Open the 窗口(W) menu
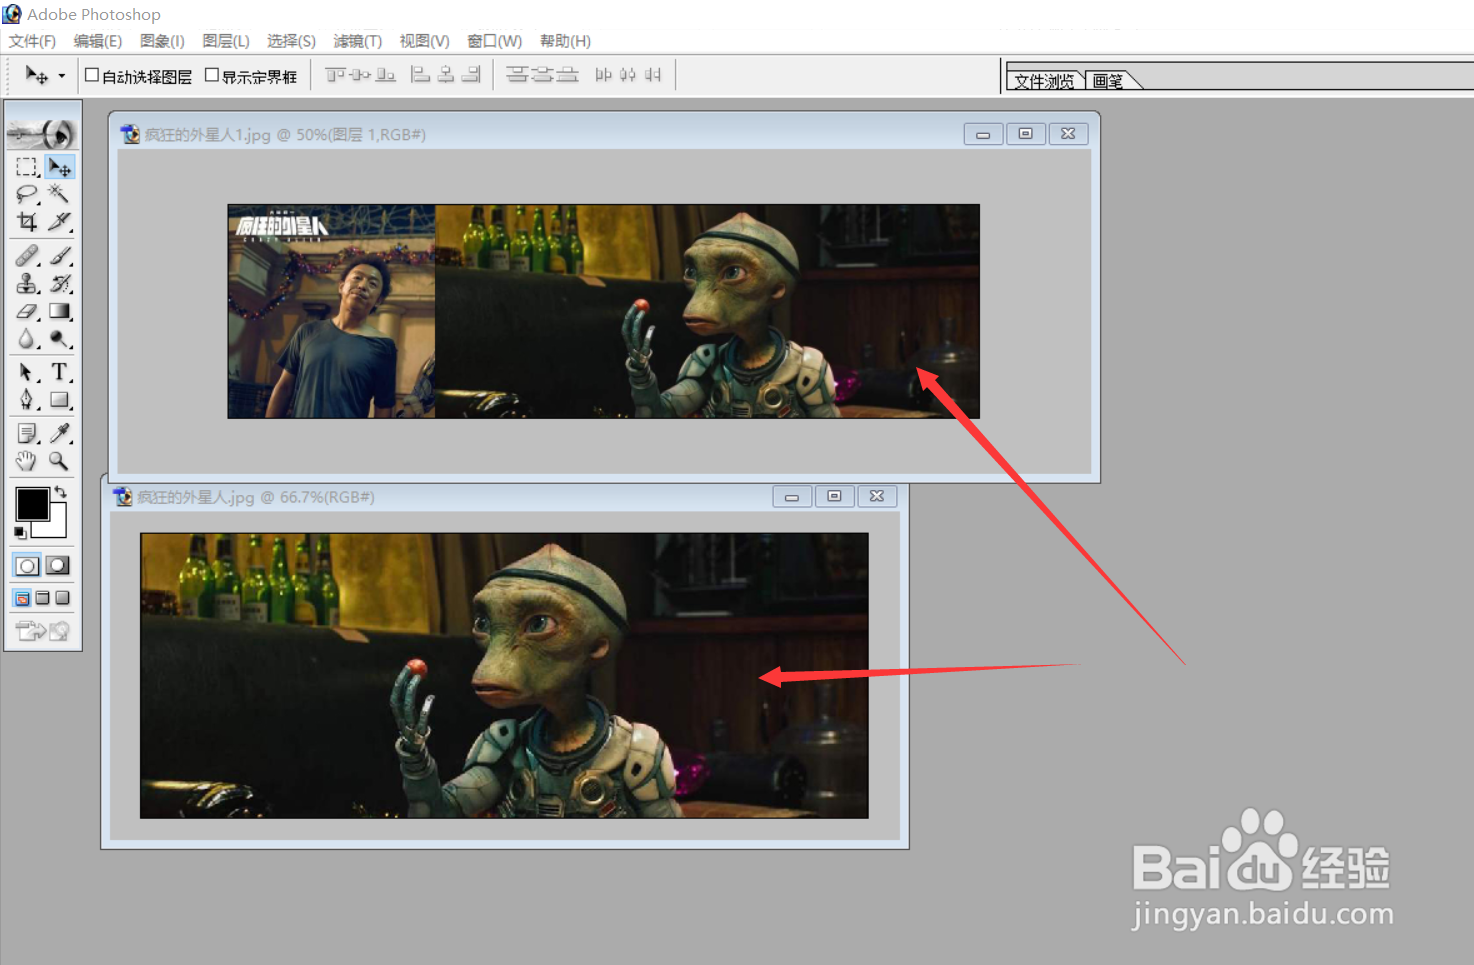This screenshot has height=965, width=1474. [x=495, y=41]
